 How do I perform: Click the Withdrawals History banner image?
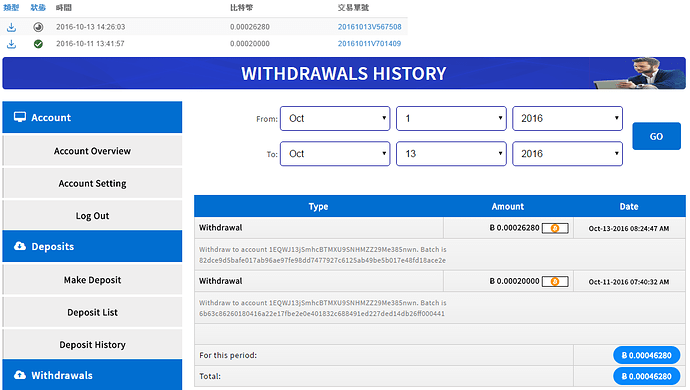[344, 73]
